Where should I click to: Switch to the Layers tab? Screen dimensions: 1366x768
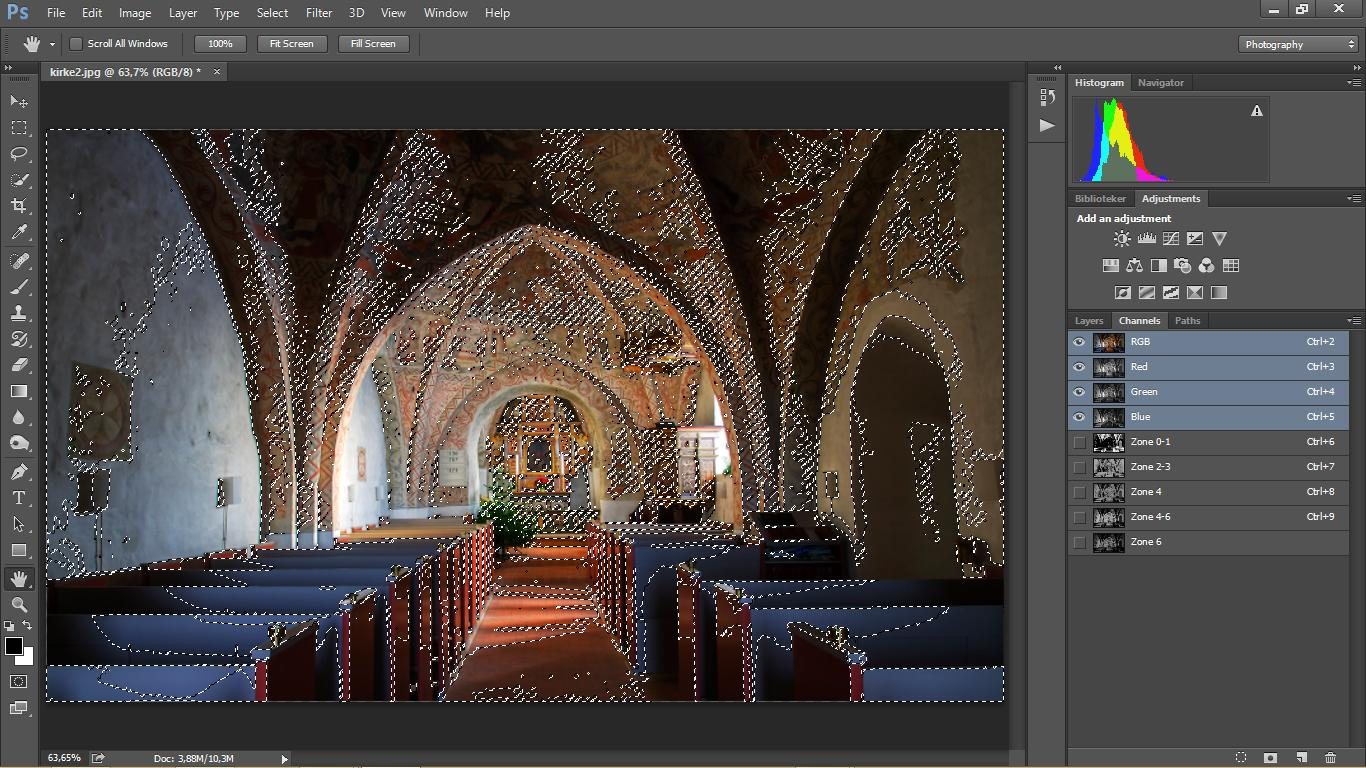[x=1089, y=321]
